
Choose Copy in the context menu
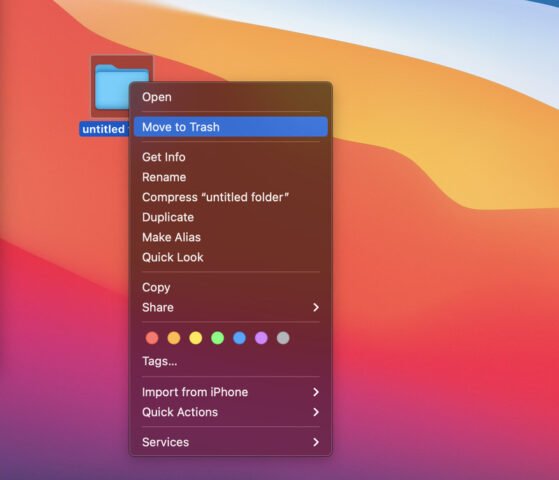[231, 287]
